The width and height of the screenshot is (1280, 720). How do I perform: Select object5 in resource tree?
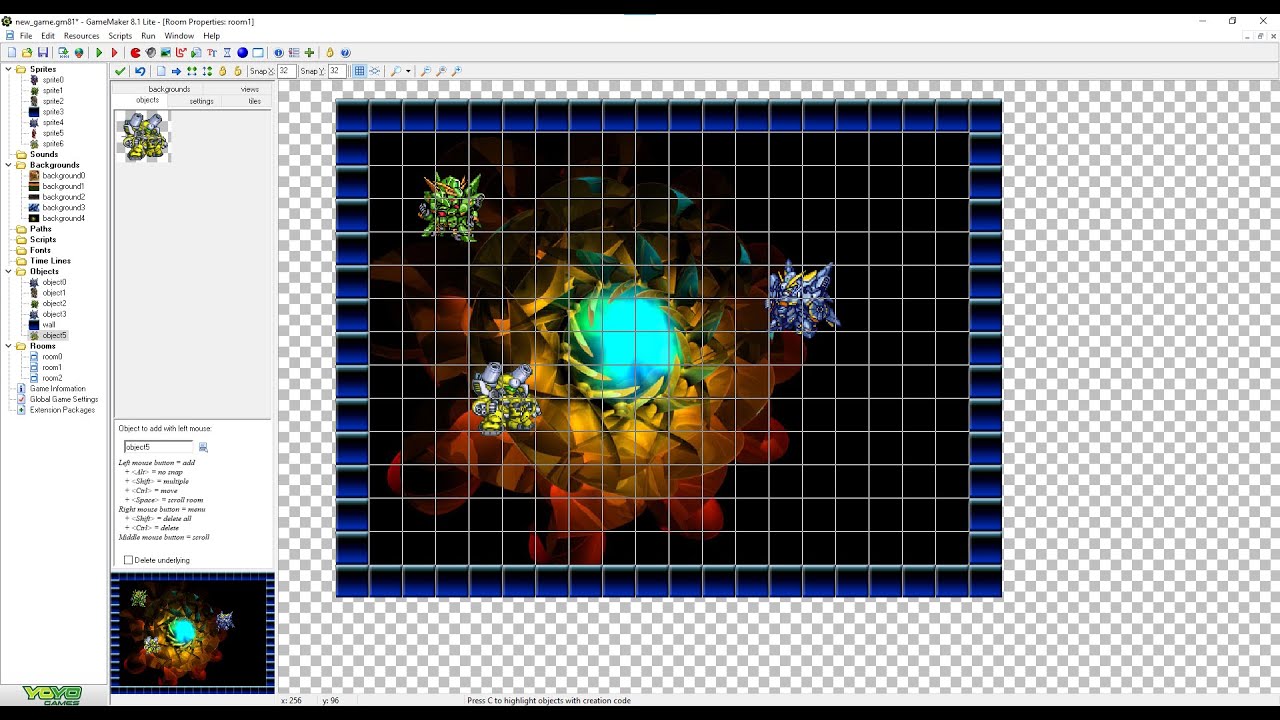click(x=54, y=335)
